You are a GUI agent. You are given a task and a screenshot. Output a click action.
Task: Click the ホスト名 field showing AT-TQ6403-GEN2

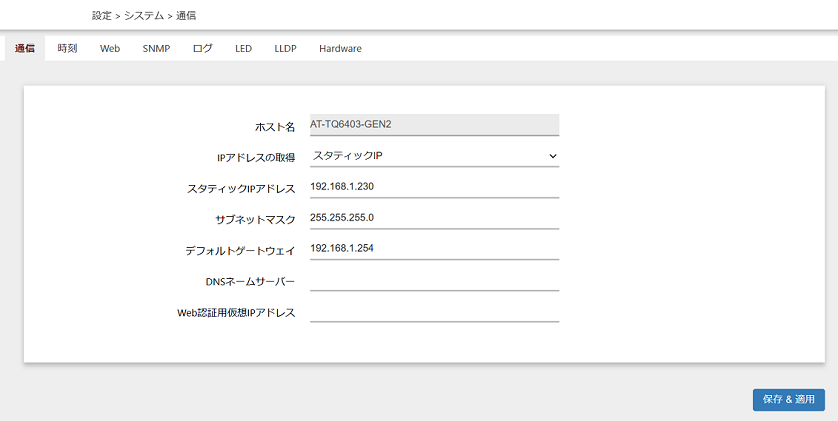click(434, 124)
